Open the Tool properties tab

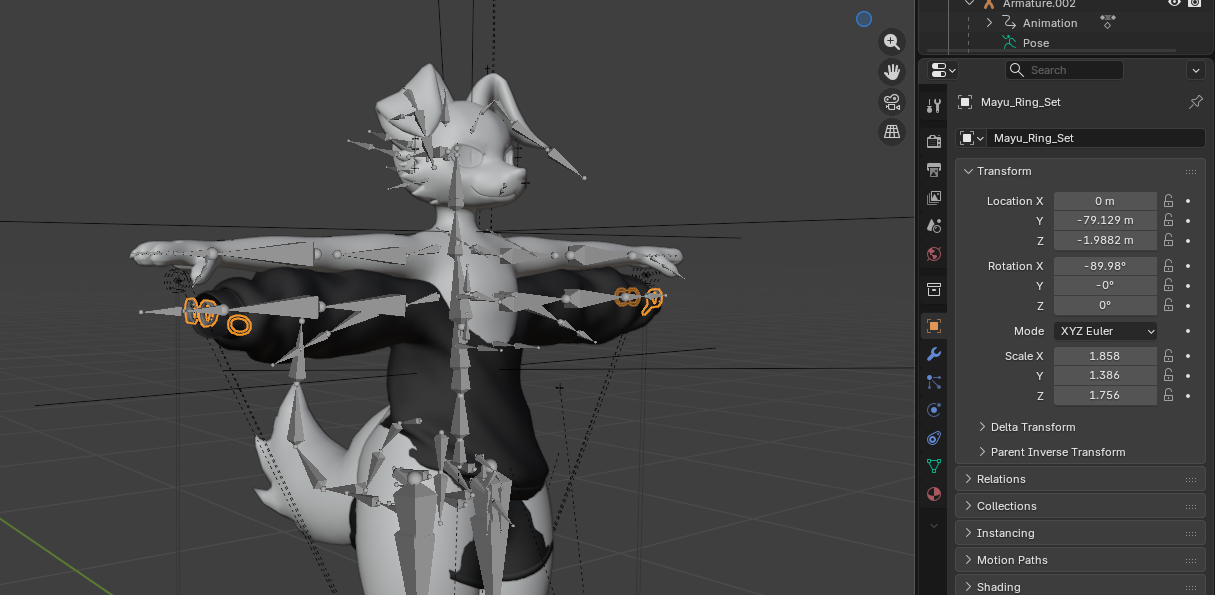(934, 106)
